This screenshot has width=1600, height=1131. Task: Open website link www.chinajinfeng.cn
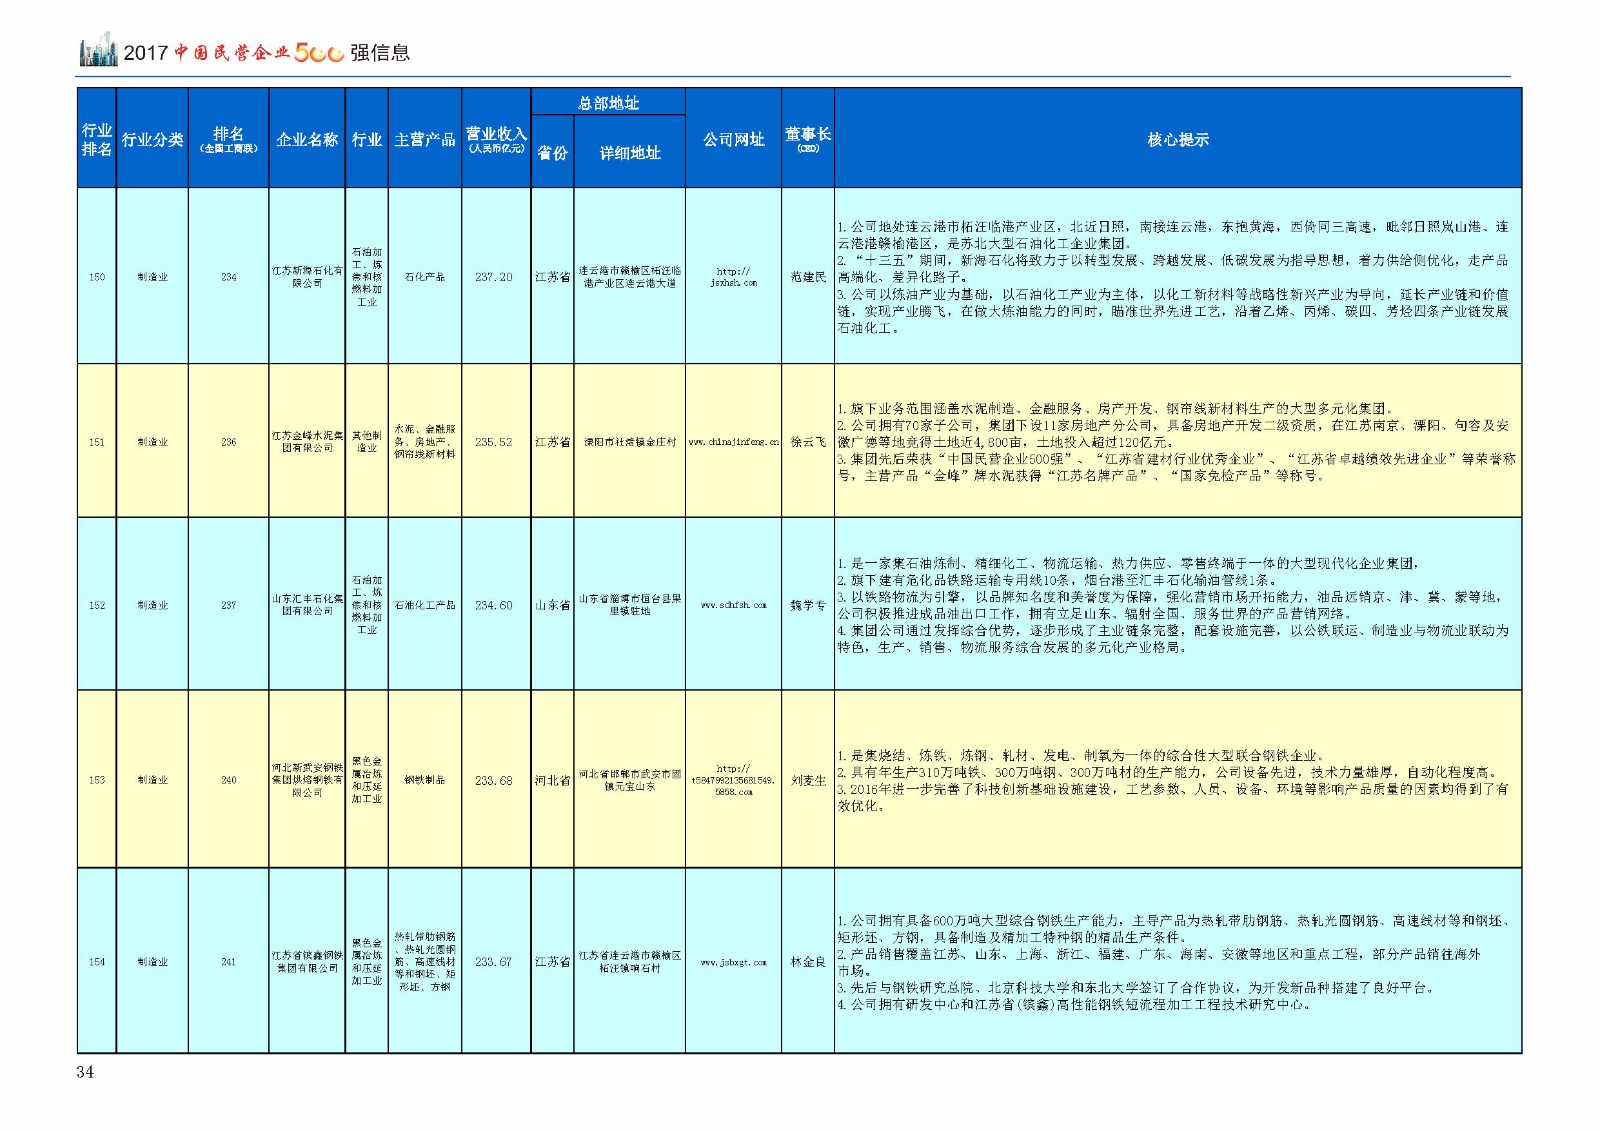733,442
